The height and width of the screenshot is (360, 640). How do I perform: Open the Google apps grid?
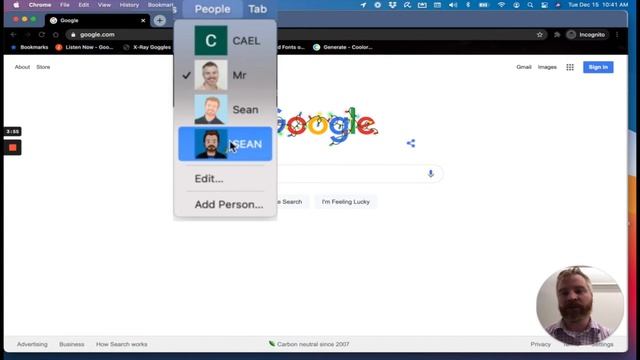(x=570, y=67)
